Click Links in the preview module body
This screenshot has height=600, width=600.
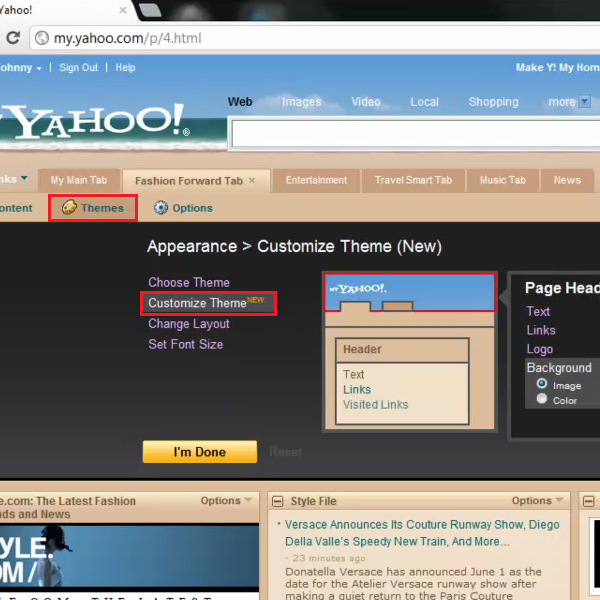click(357, 390)
